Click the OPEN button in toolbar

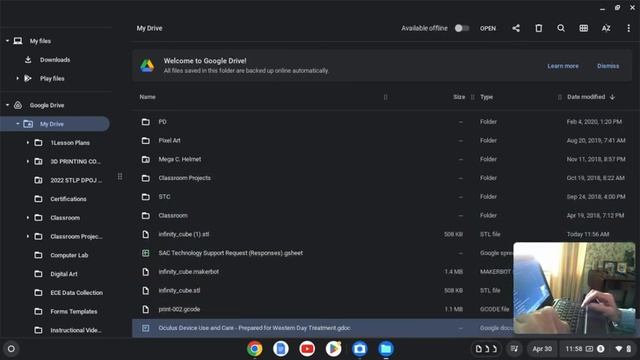pyautogui.click(x=488, y=28)
